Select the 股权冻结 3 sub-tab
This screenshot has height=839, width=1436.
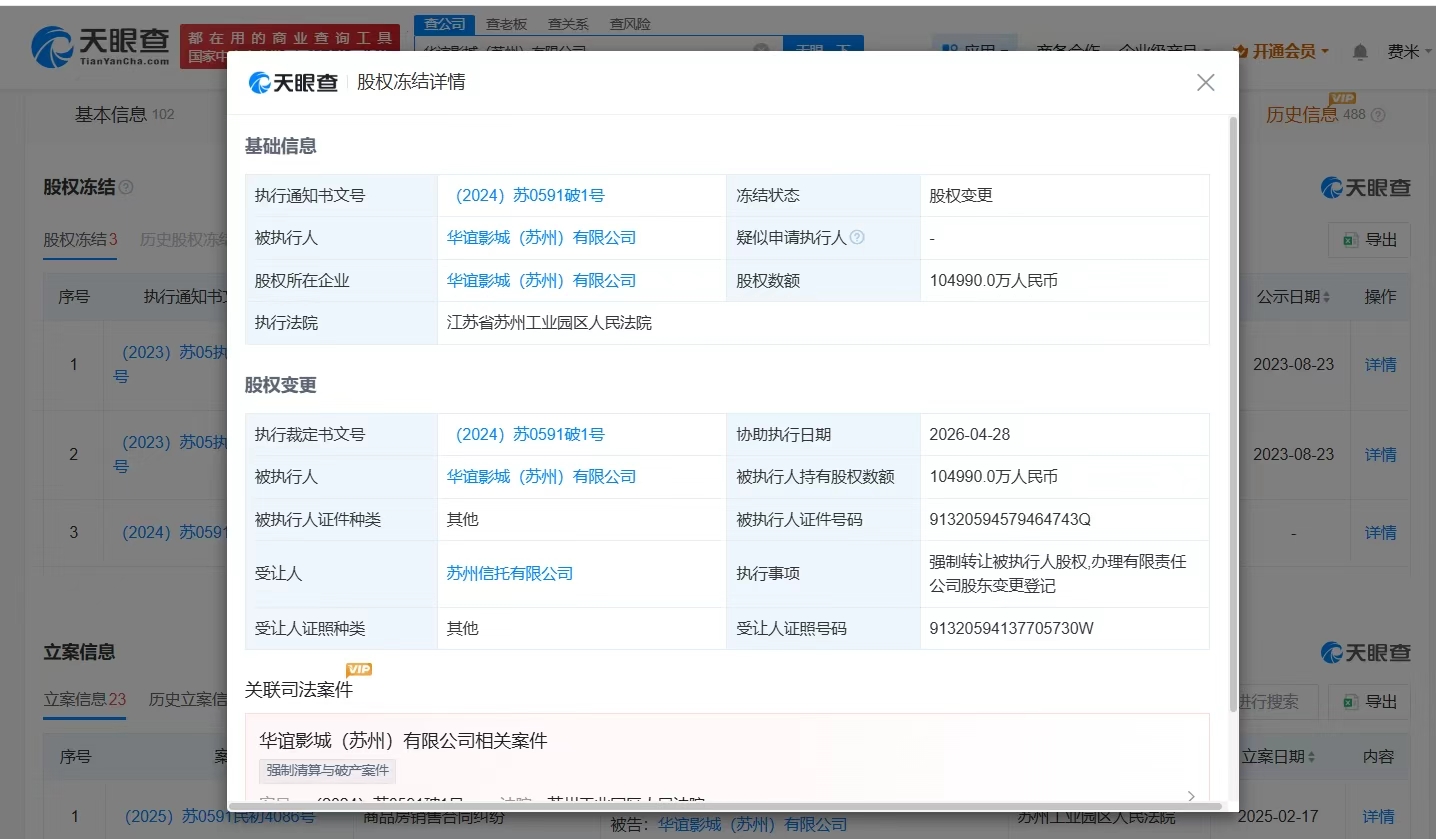[x=80, y=240]
